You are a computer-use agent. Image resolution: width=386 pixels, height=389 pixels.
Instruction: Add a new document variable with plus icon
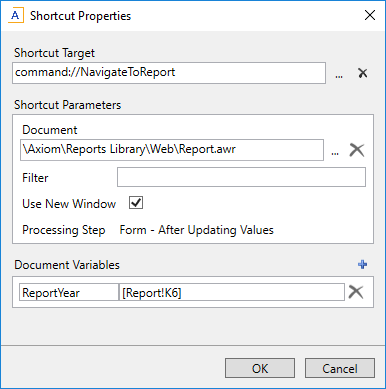362,265
